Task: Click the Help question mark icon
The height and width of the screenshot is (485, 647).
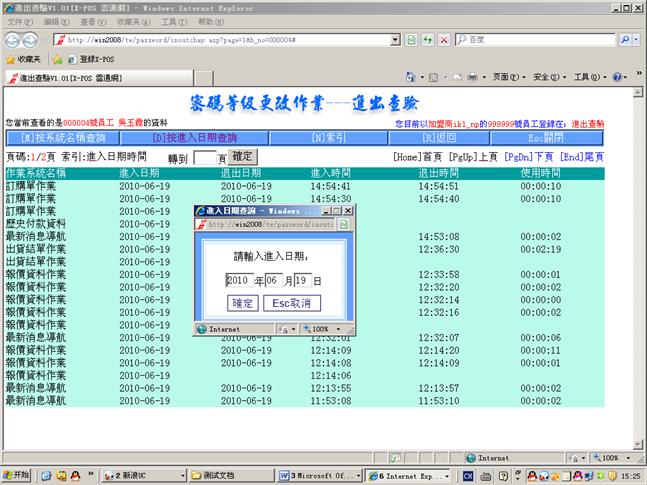Action: coord(616,77)
